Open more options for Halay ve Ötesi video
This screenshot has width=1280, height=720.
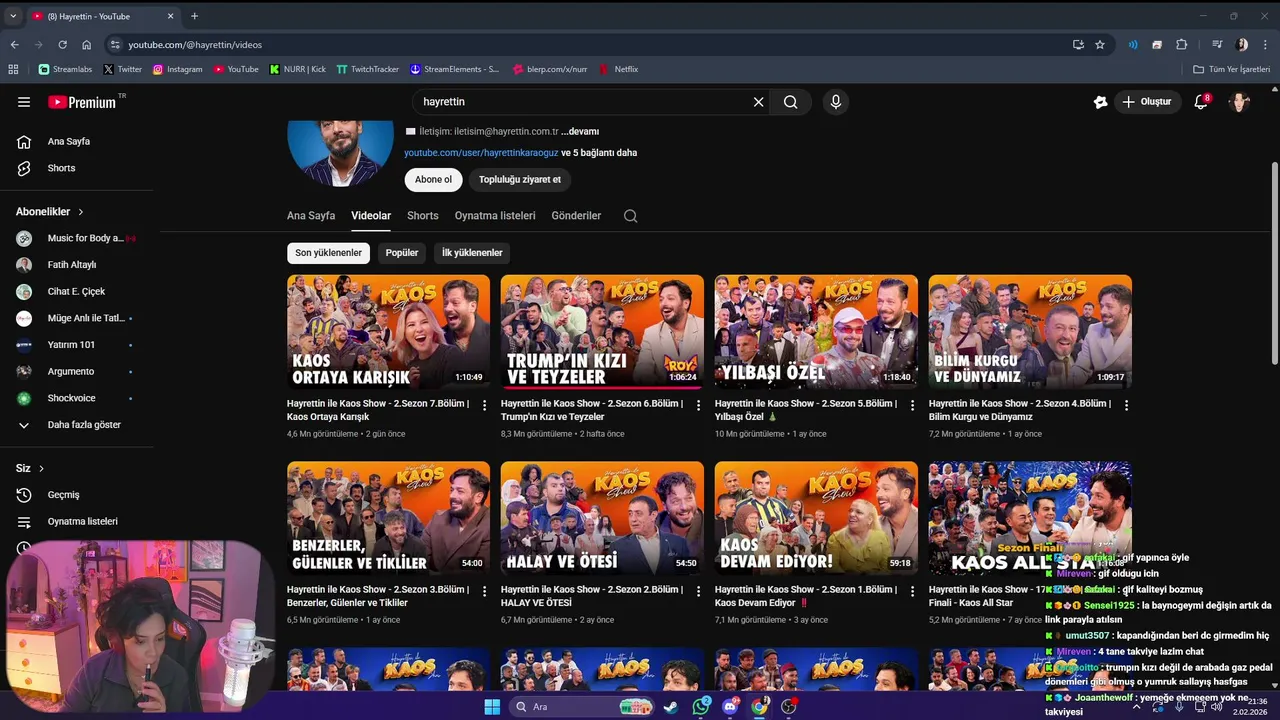click(698, 591)
